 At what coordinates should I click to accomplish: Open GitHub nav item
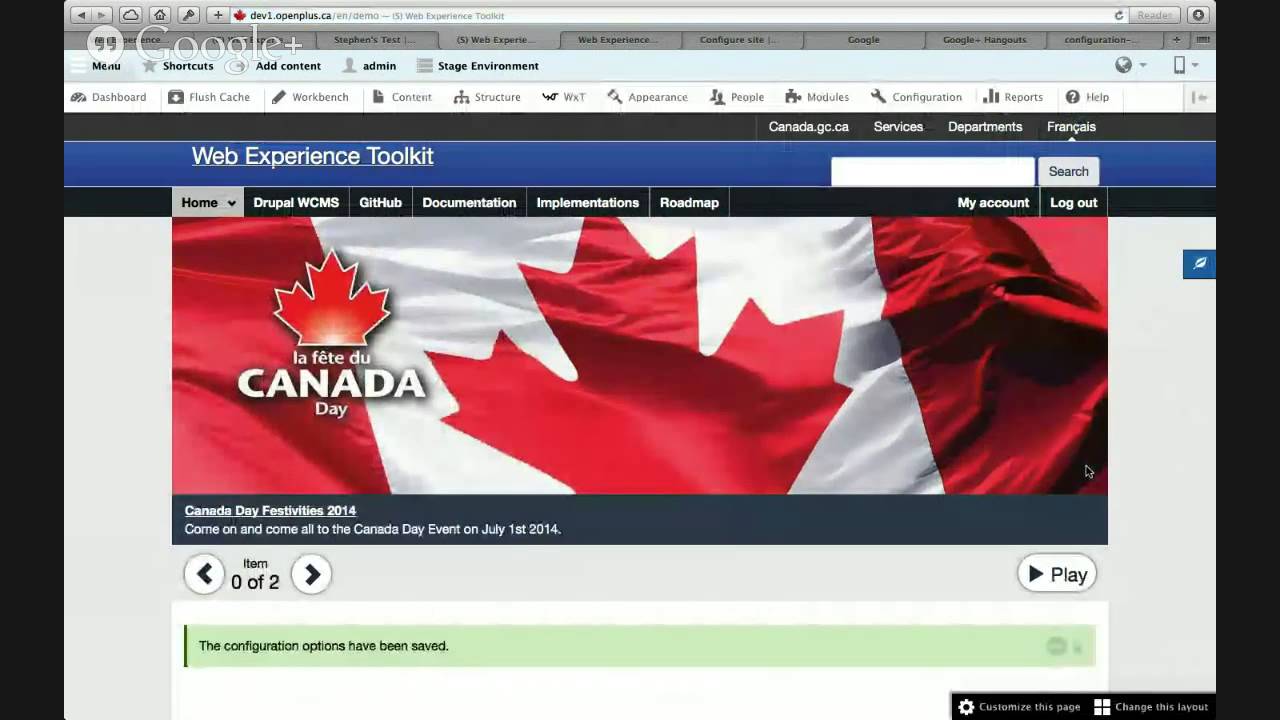(x=380, y=203)
